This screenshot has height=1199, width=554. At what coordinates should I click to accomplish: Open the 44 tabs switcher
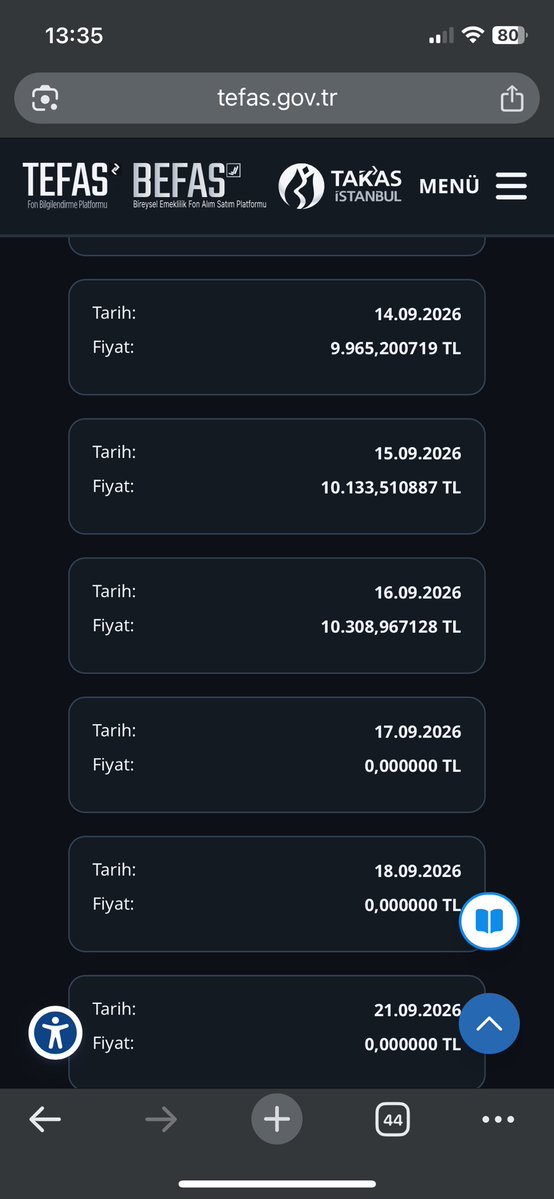click(x=393, y=1120)
